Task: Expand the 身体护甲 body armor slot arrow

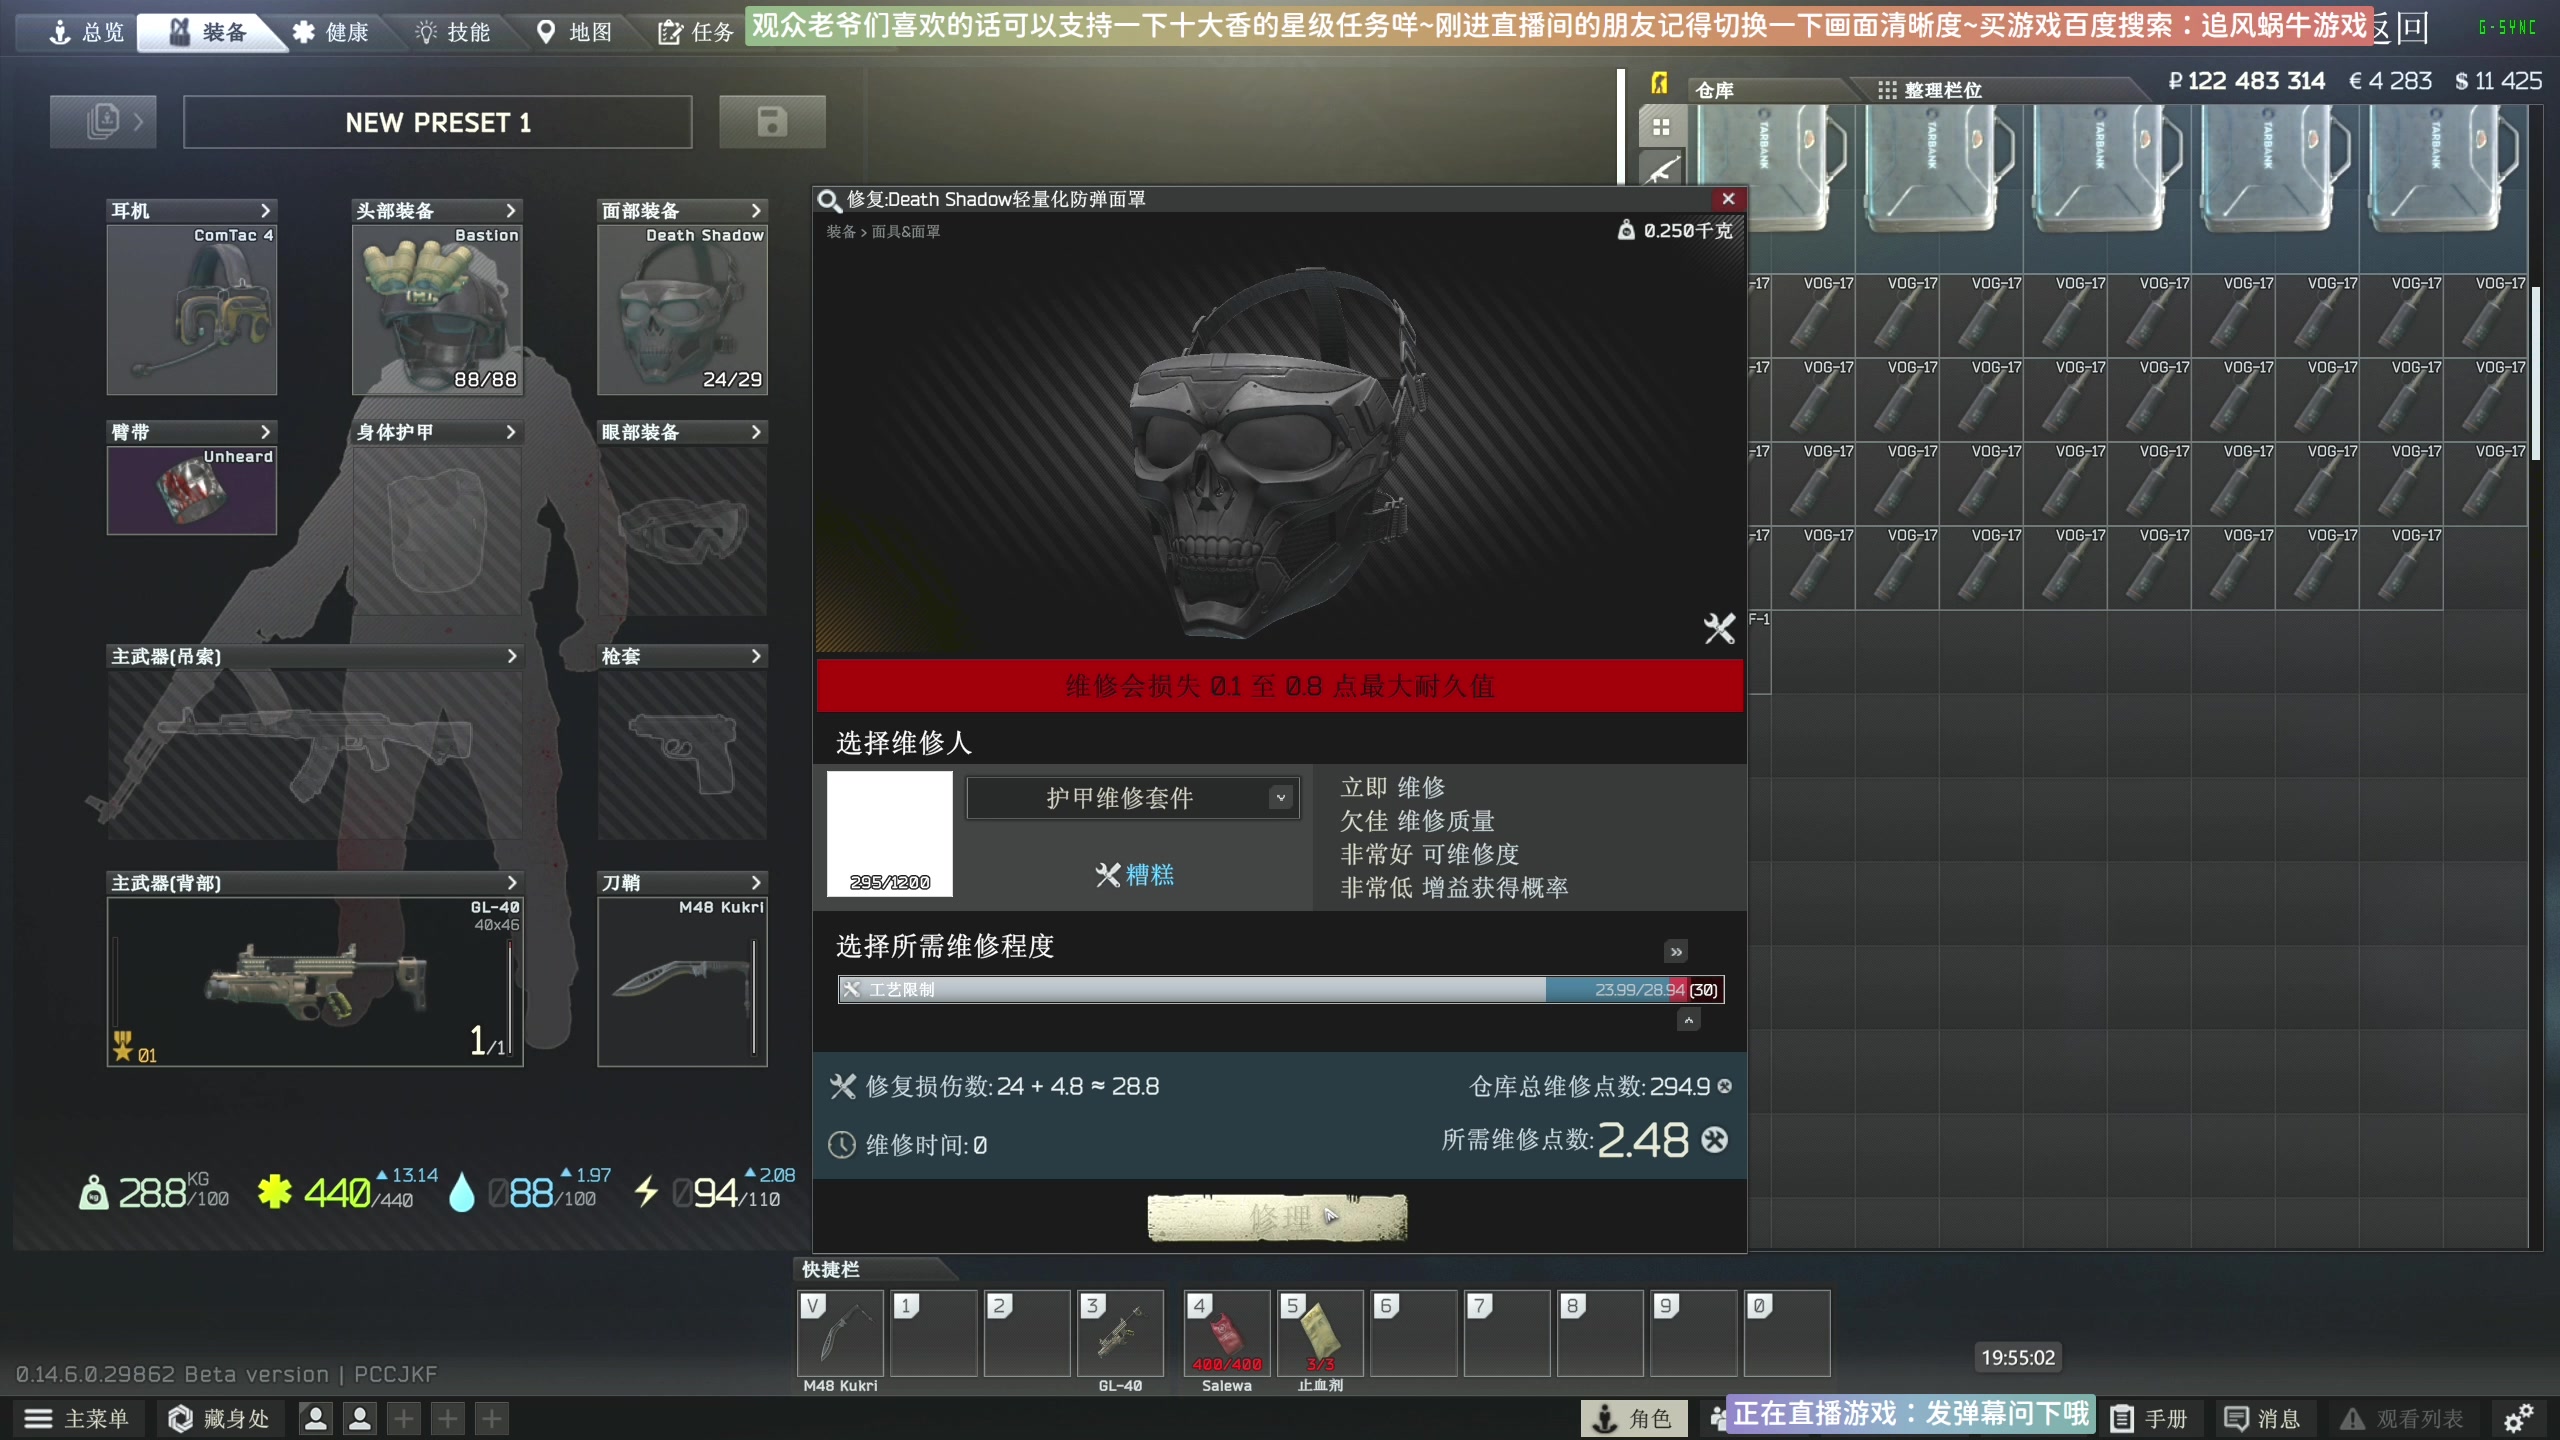Action: tap(510, 432)
